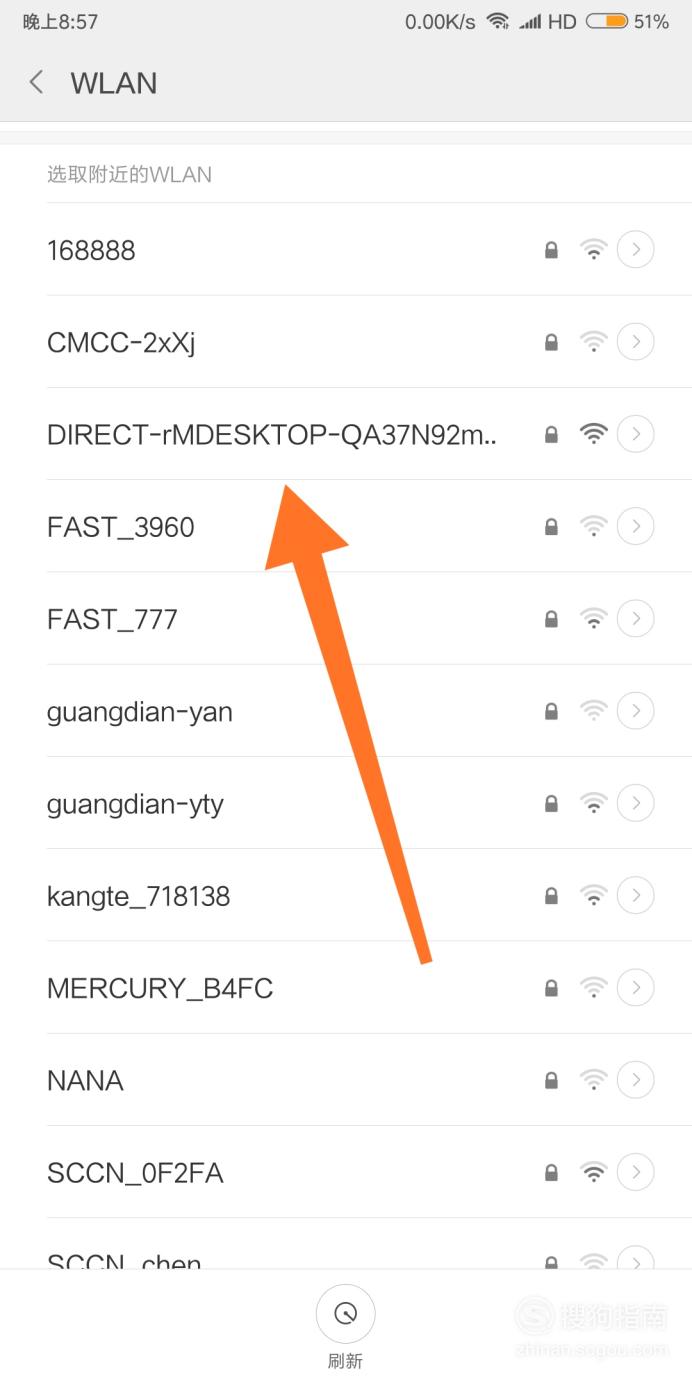Open details arrow for DIRECT-rMDESKTOP network

636,434
